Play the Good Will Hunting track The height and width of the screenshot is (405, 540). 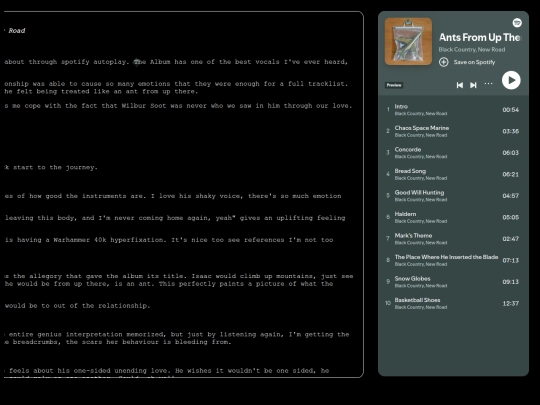coord(453,196)
